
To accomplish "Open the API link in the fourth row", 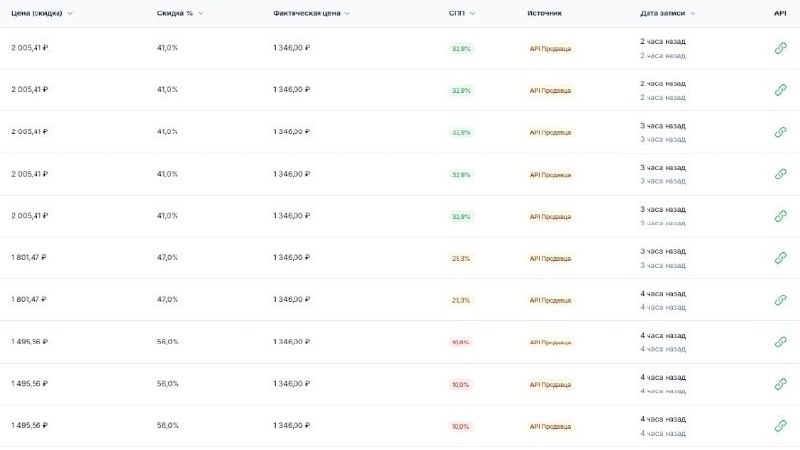I will 780,174.
